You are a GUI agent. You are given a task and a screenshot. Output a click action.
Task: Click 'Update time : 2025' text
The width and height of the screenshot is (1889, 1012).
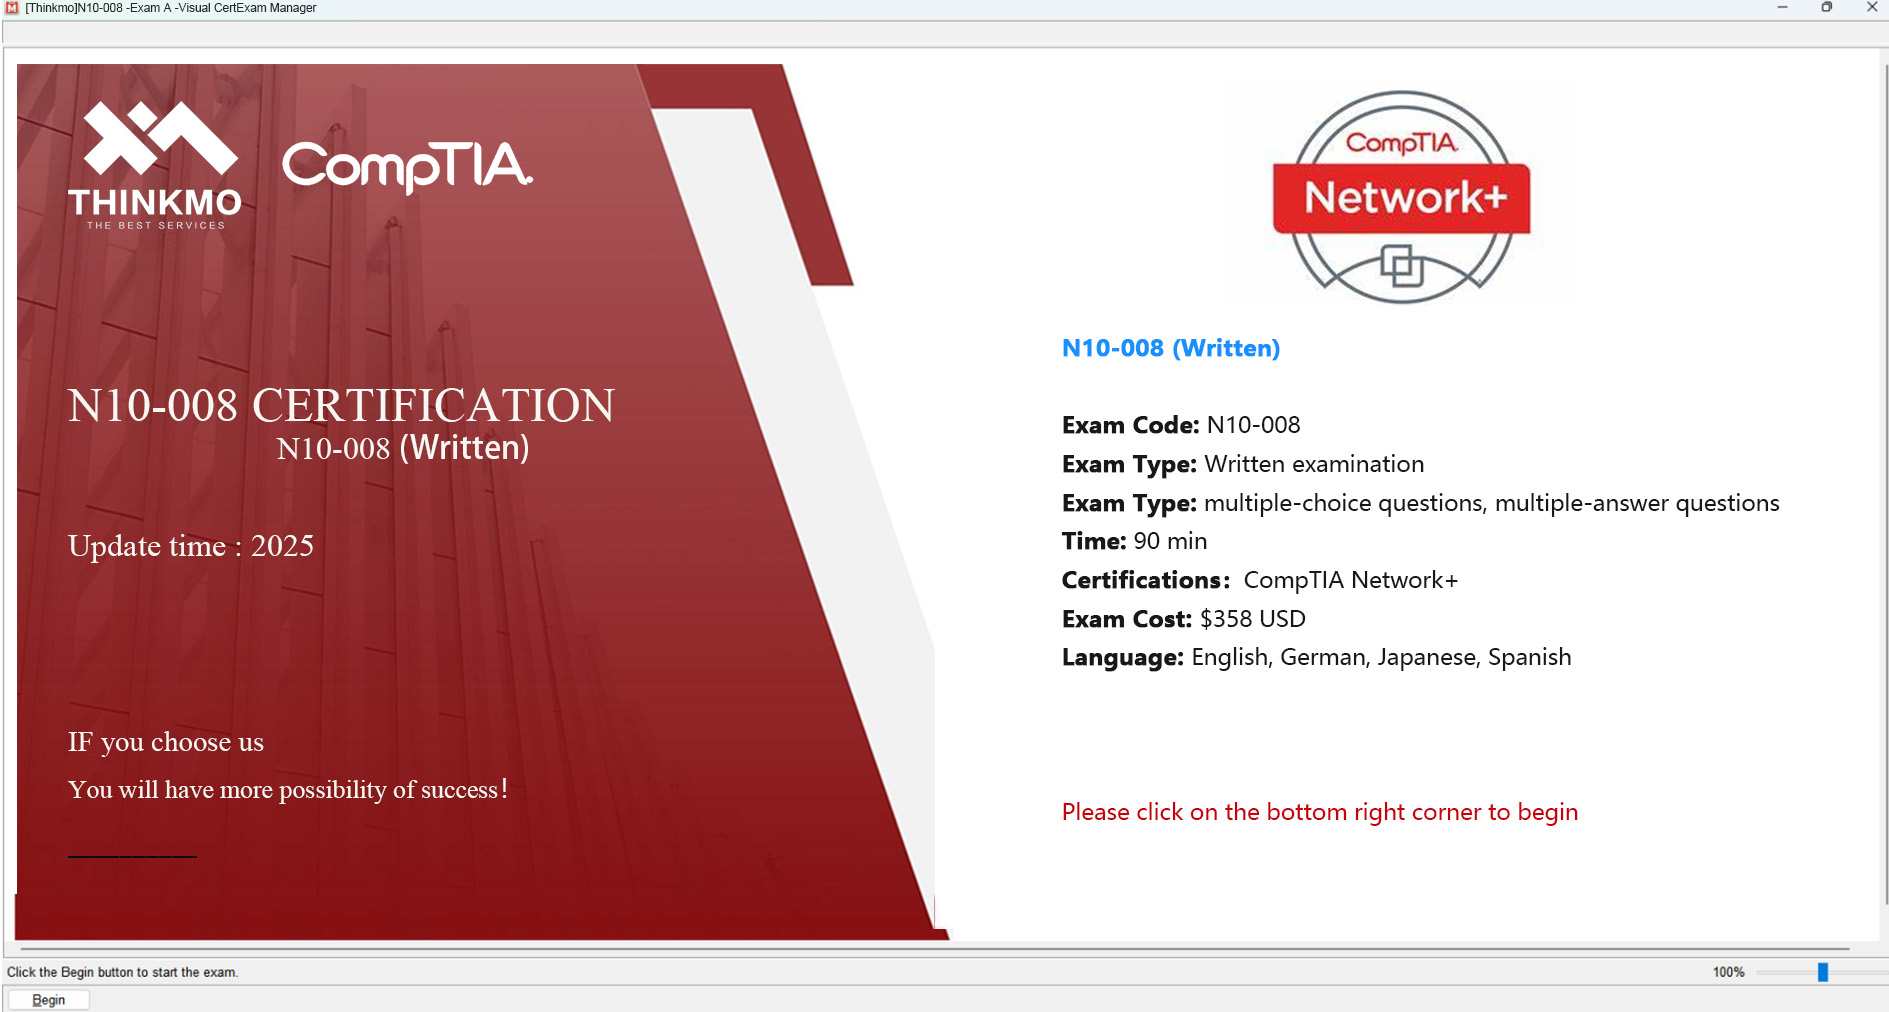click(191, 546)
